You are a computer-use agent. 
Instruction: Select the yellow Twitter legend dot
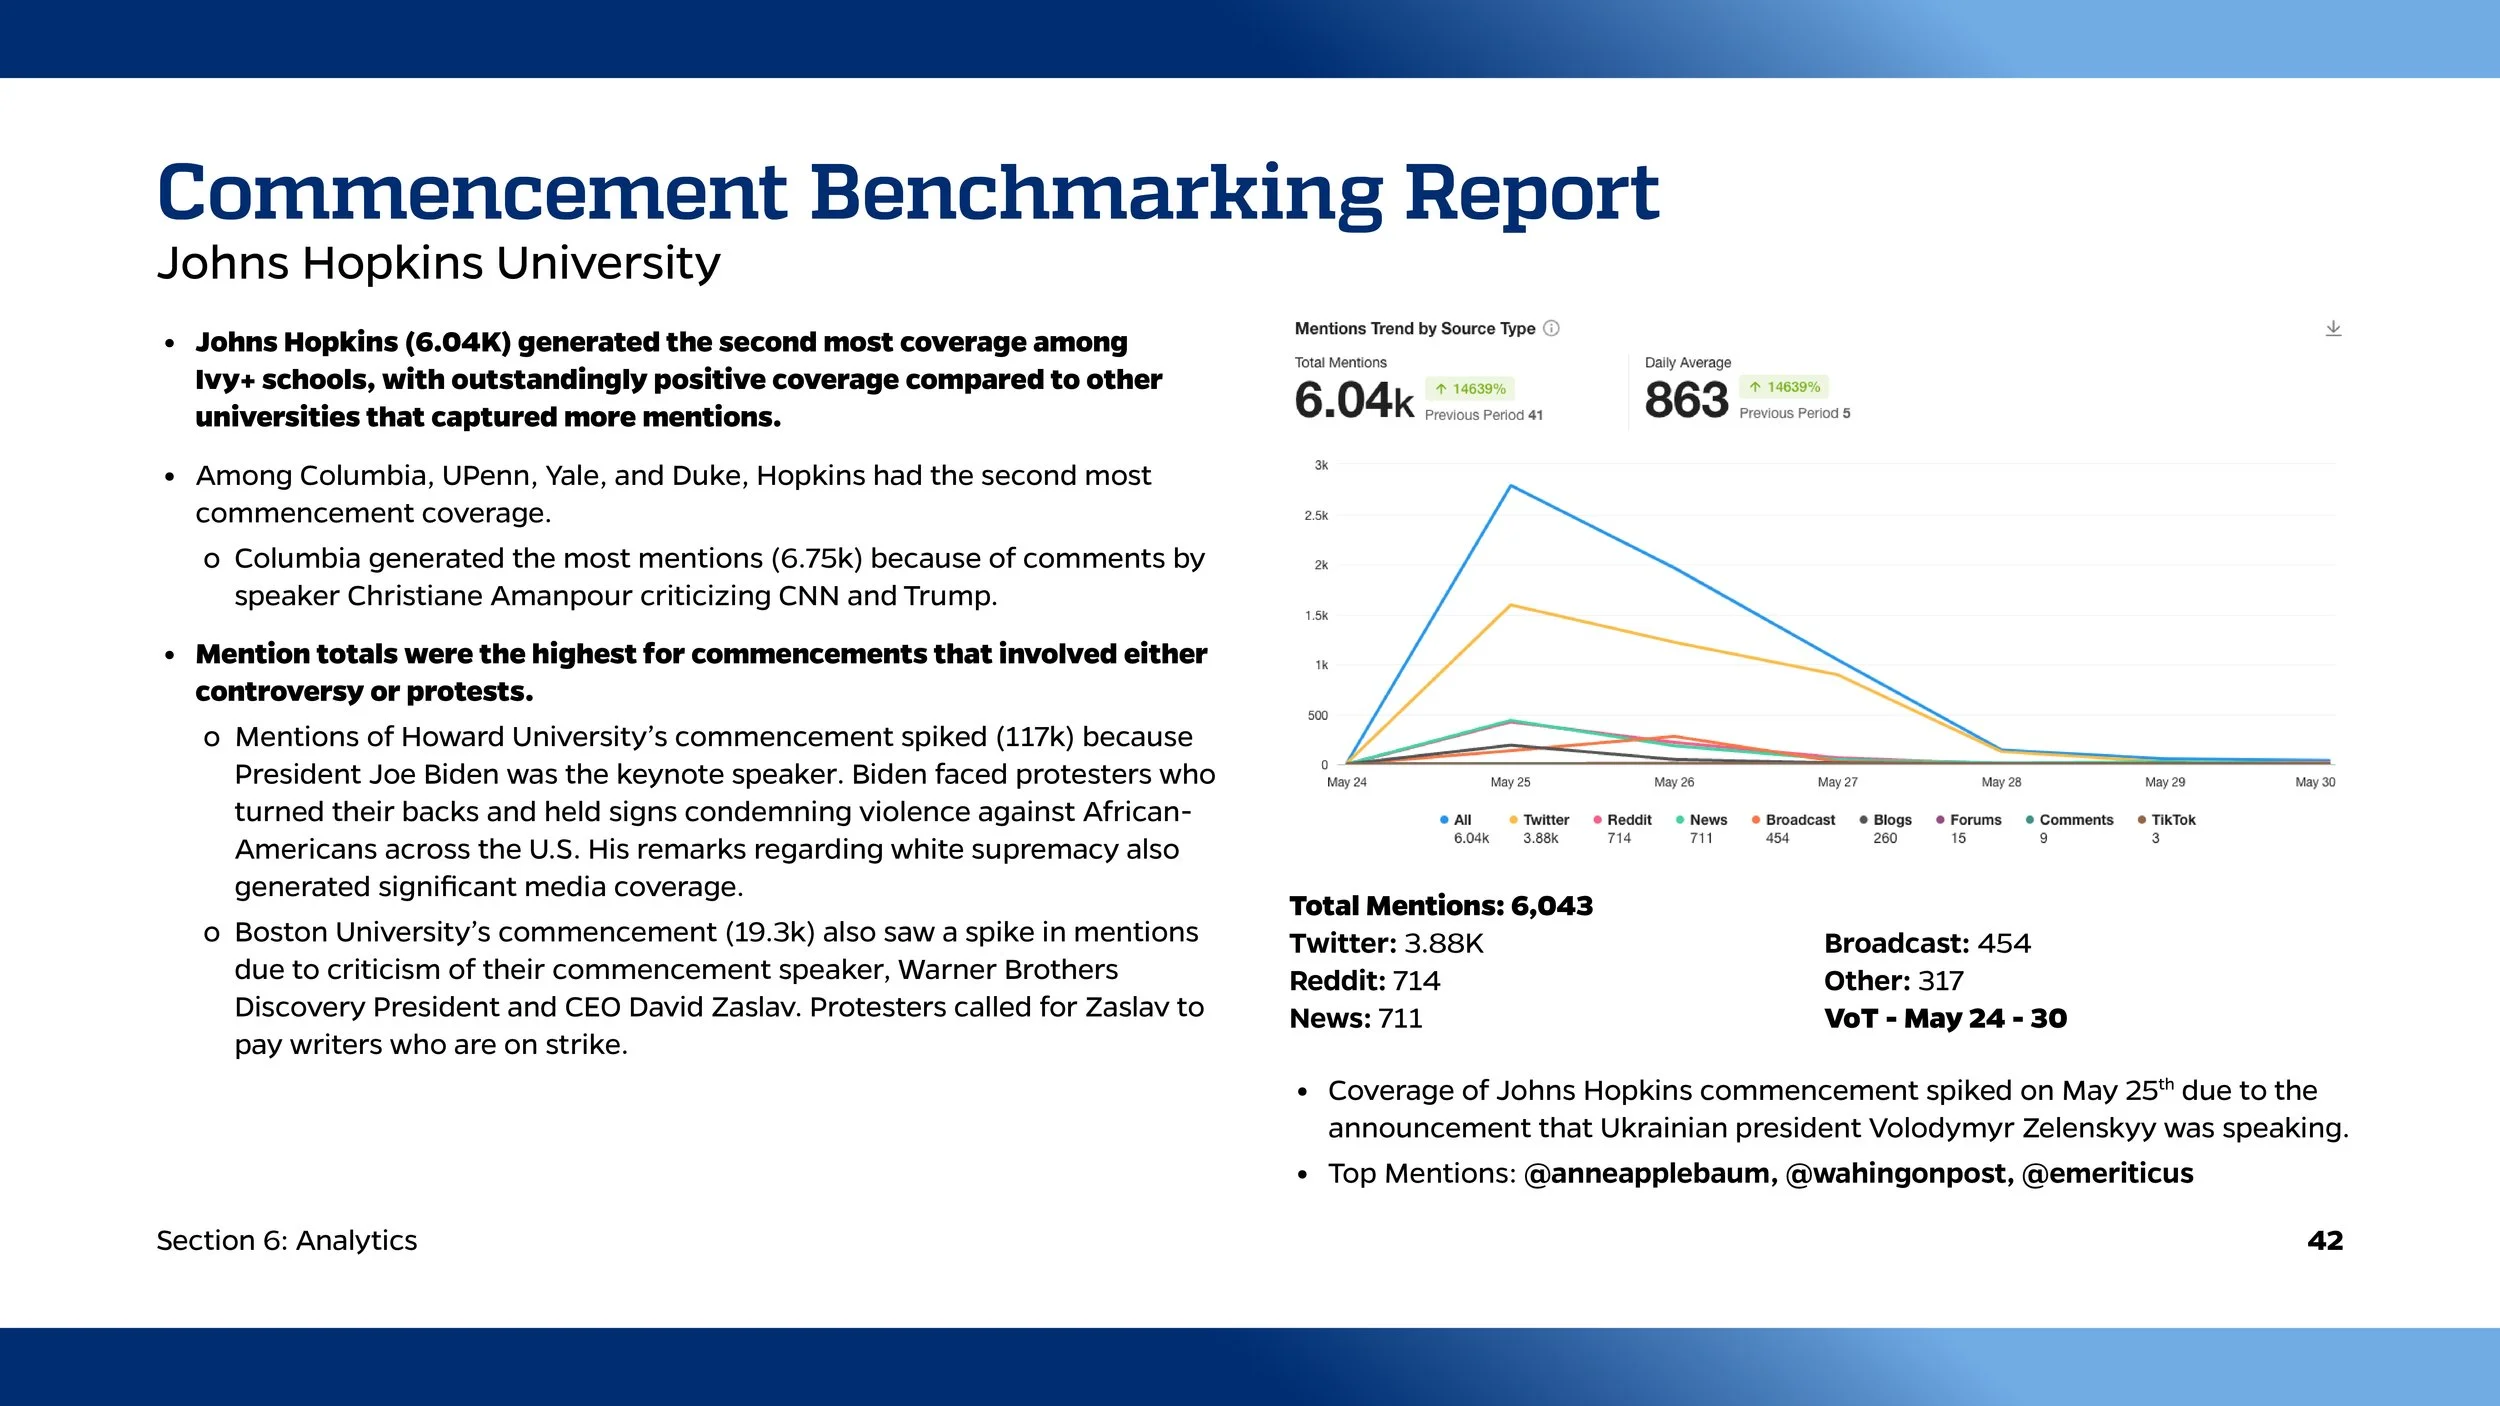(x=1513, y=820)
